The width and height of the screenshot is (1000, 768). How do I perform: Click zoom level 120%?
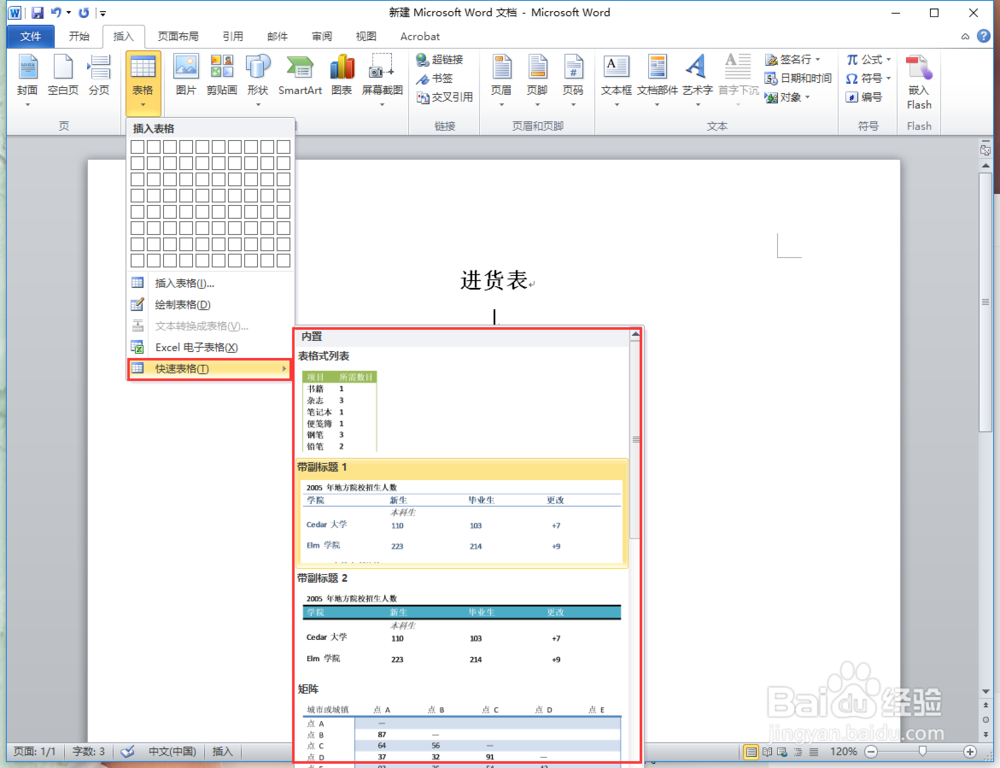coord(843,751)
